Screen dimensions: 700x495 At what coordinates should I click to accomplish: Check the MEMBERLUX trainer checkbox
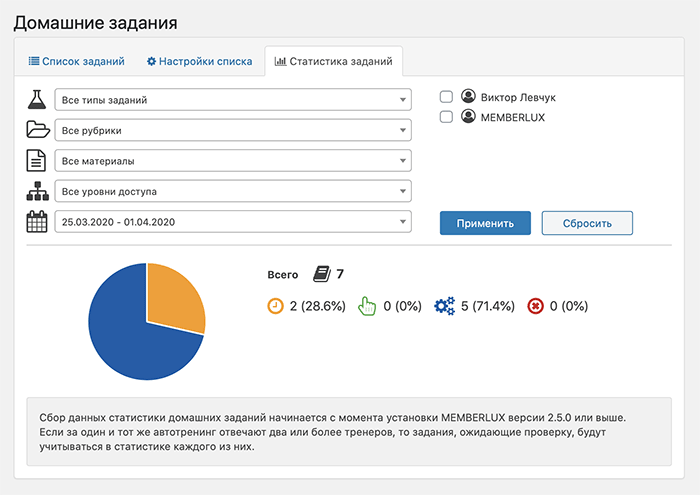point(446,117)
